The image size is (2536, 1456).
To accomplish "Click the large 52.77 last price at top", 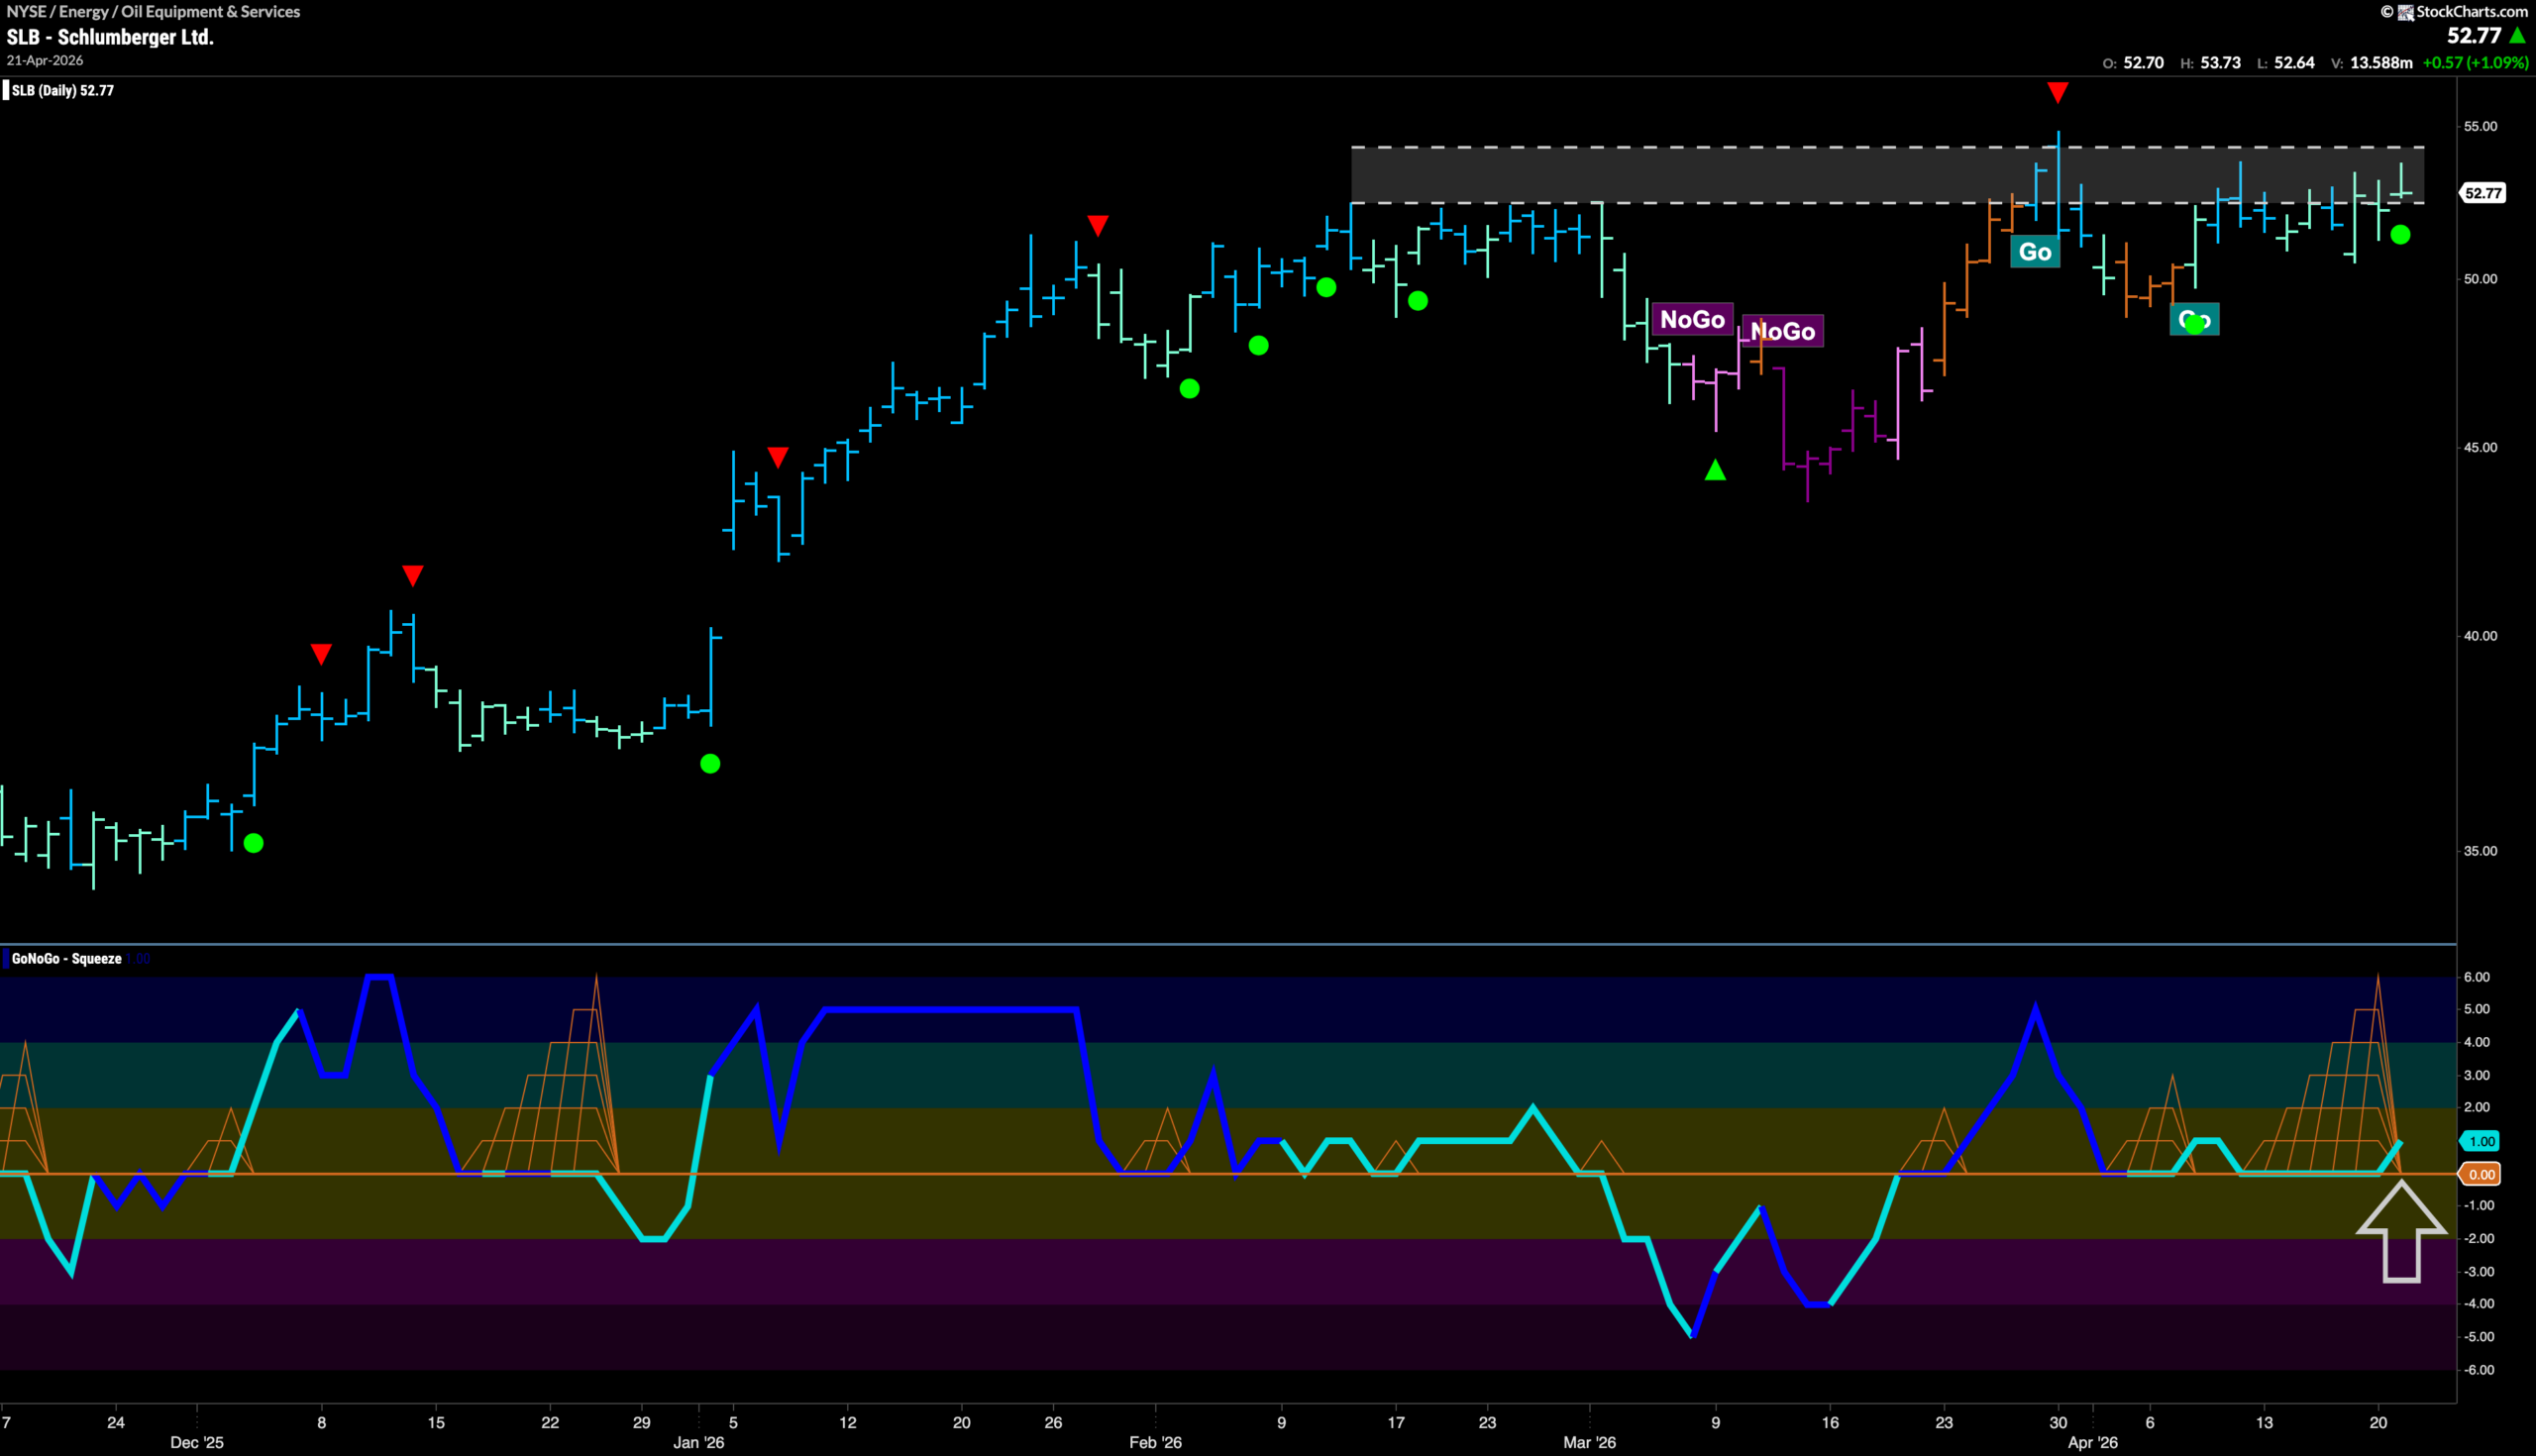I will tap(2474, 36).
